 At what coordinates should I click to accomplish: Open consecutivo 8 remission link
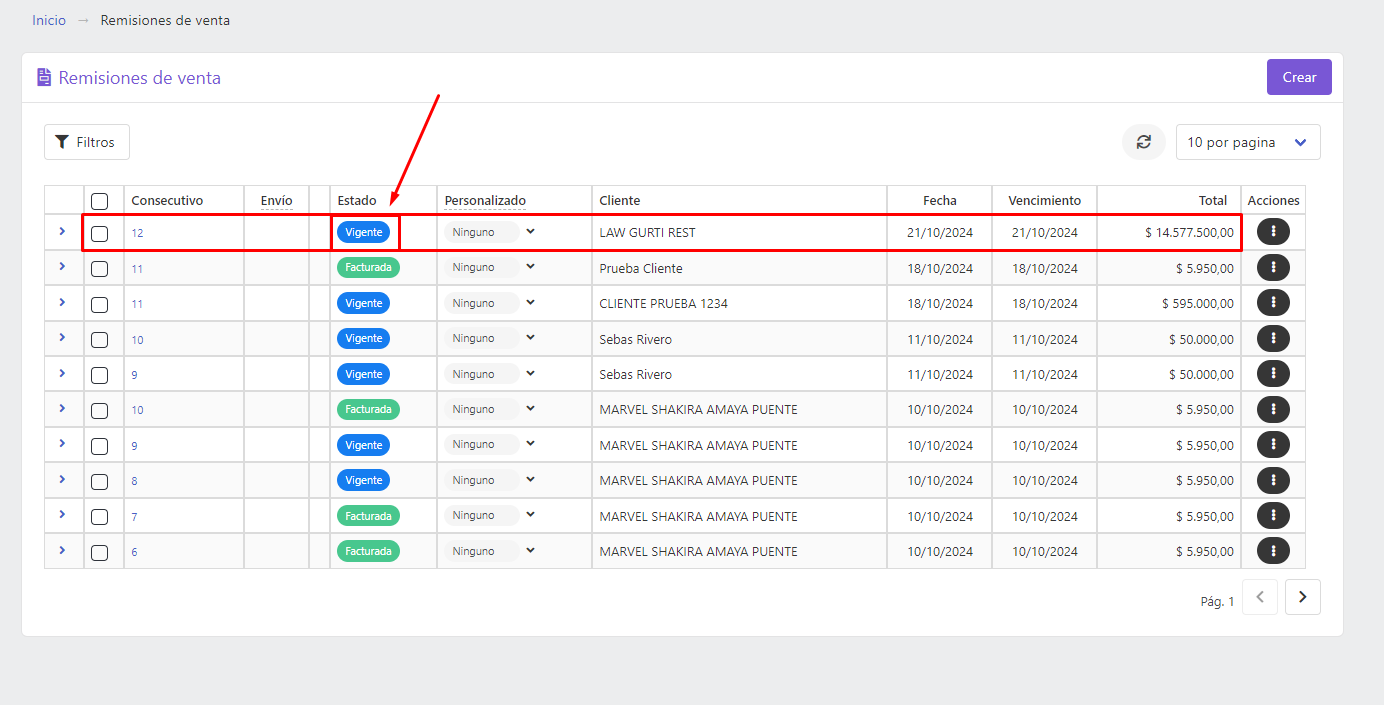pyautogui.click(x=135, y=481)
